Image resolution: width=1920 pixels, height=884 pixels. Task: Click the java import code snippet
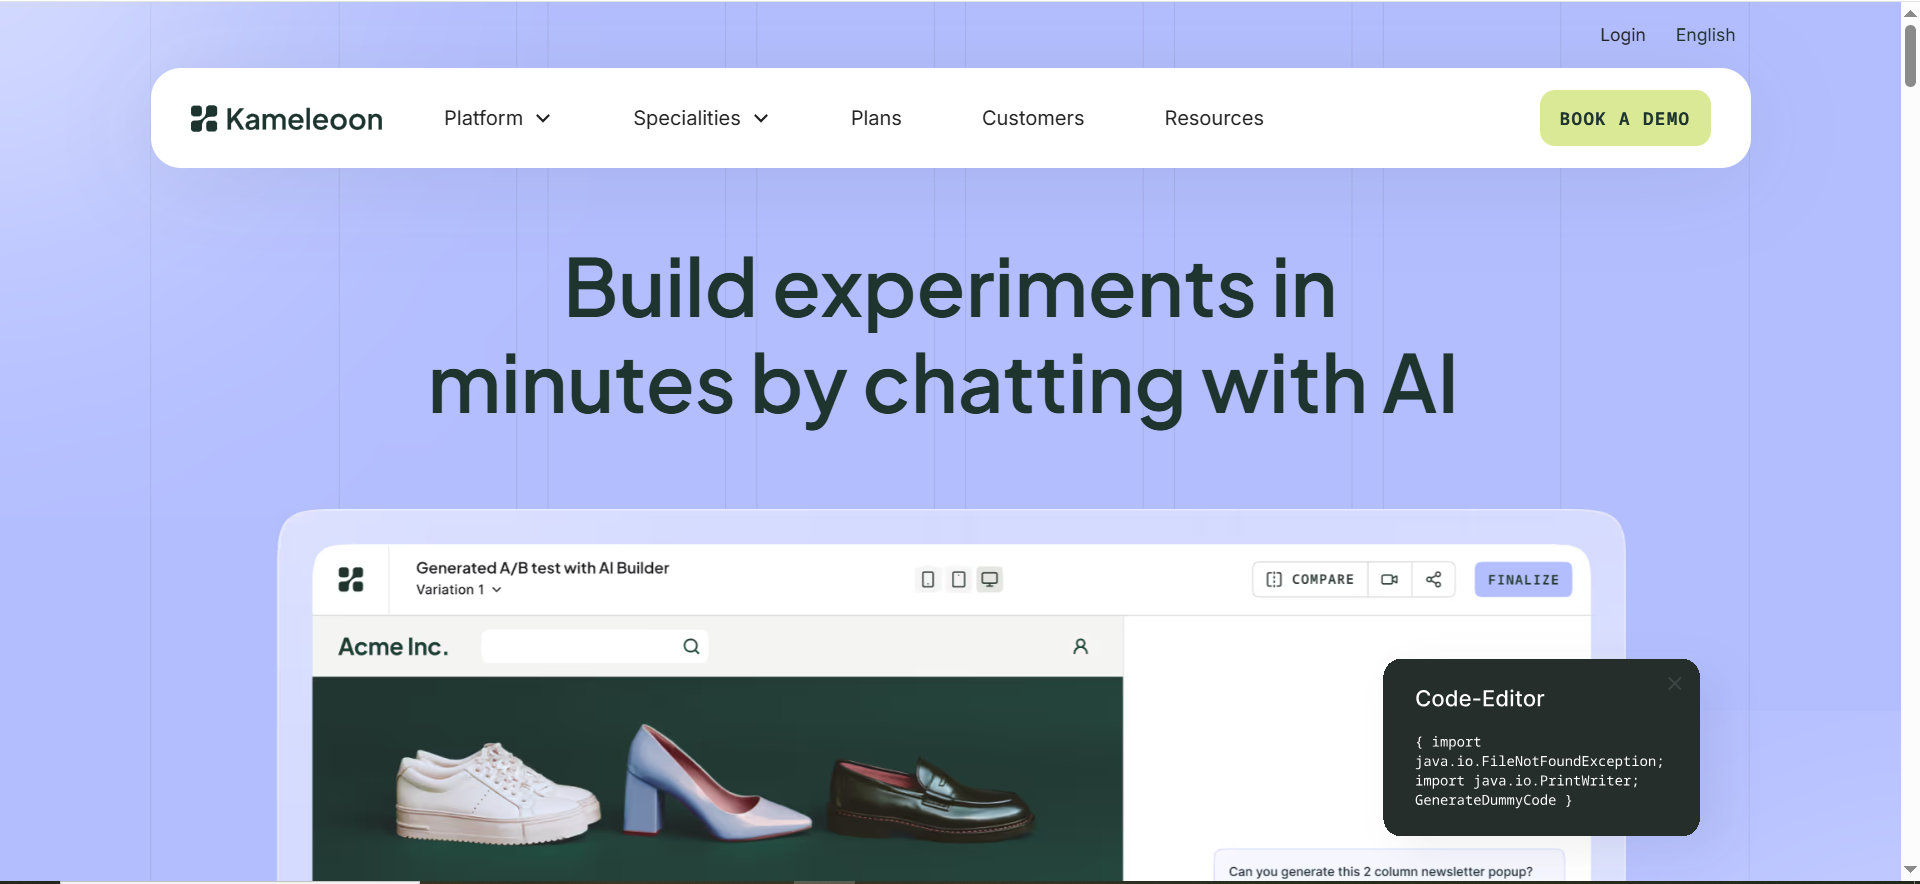1539,771
